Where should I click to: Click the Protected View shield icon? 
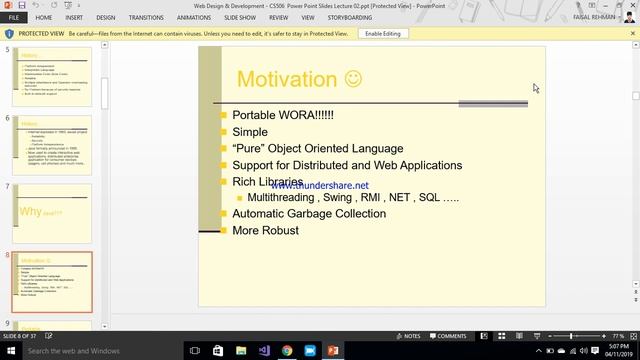9,33
